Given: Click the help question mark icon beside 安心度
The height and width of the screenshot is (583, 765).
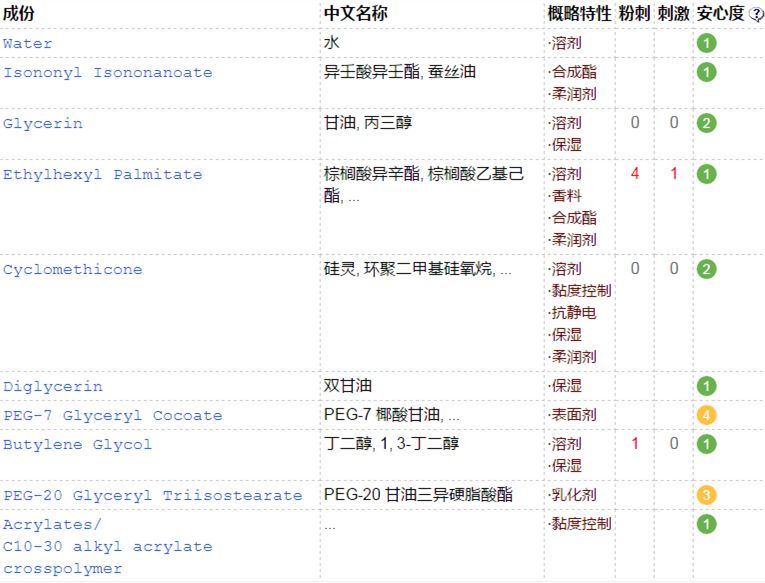Looking at the screenshot, I should (x=757, y=14).
